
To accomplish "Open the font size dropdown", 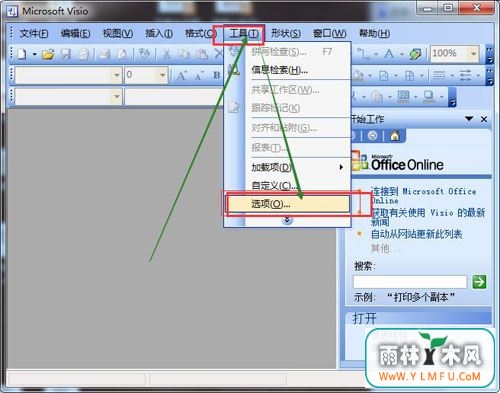I will (162, 75).
